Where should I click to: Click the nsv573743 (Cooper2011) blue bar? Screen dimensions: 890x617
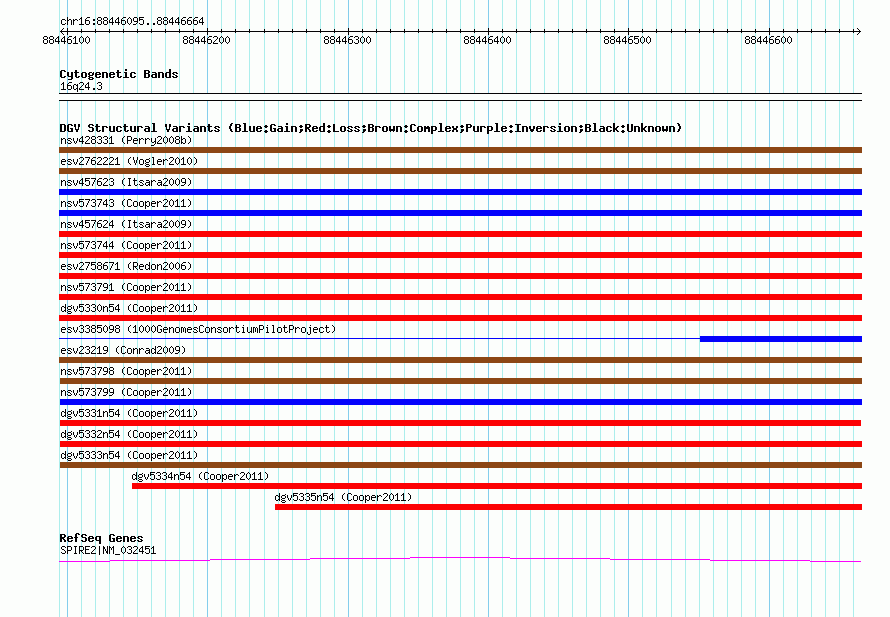click(460, 213)
